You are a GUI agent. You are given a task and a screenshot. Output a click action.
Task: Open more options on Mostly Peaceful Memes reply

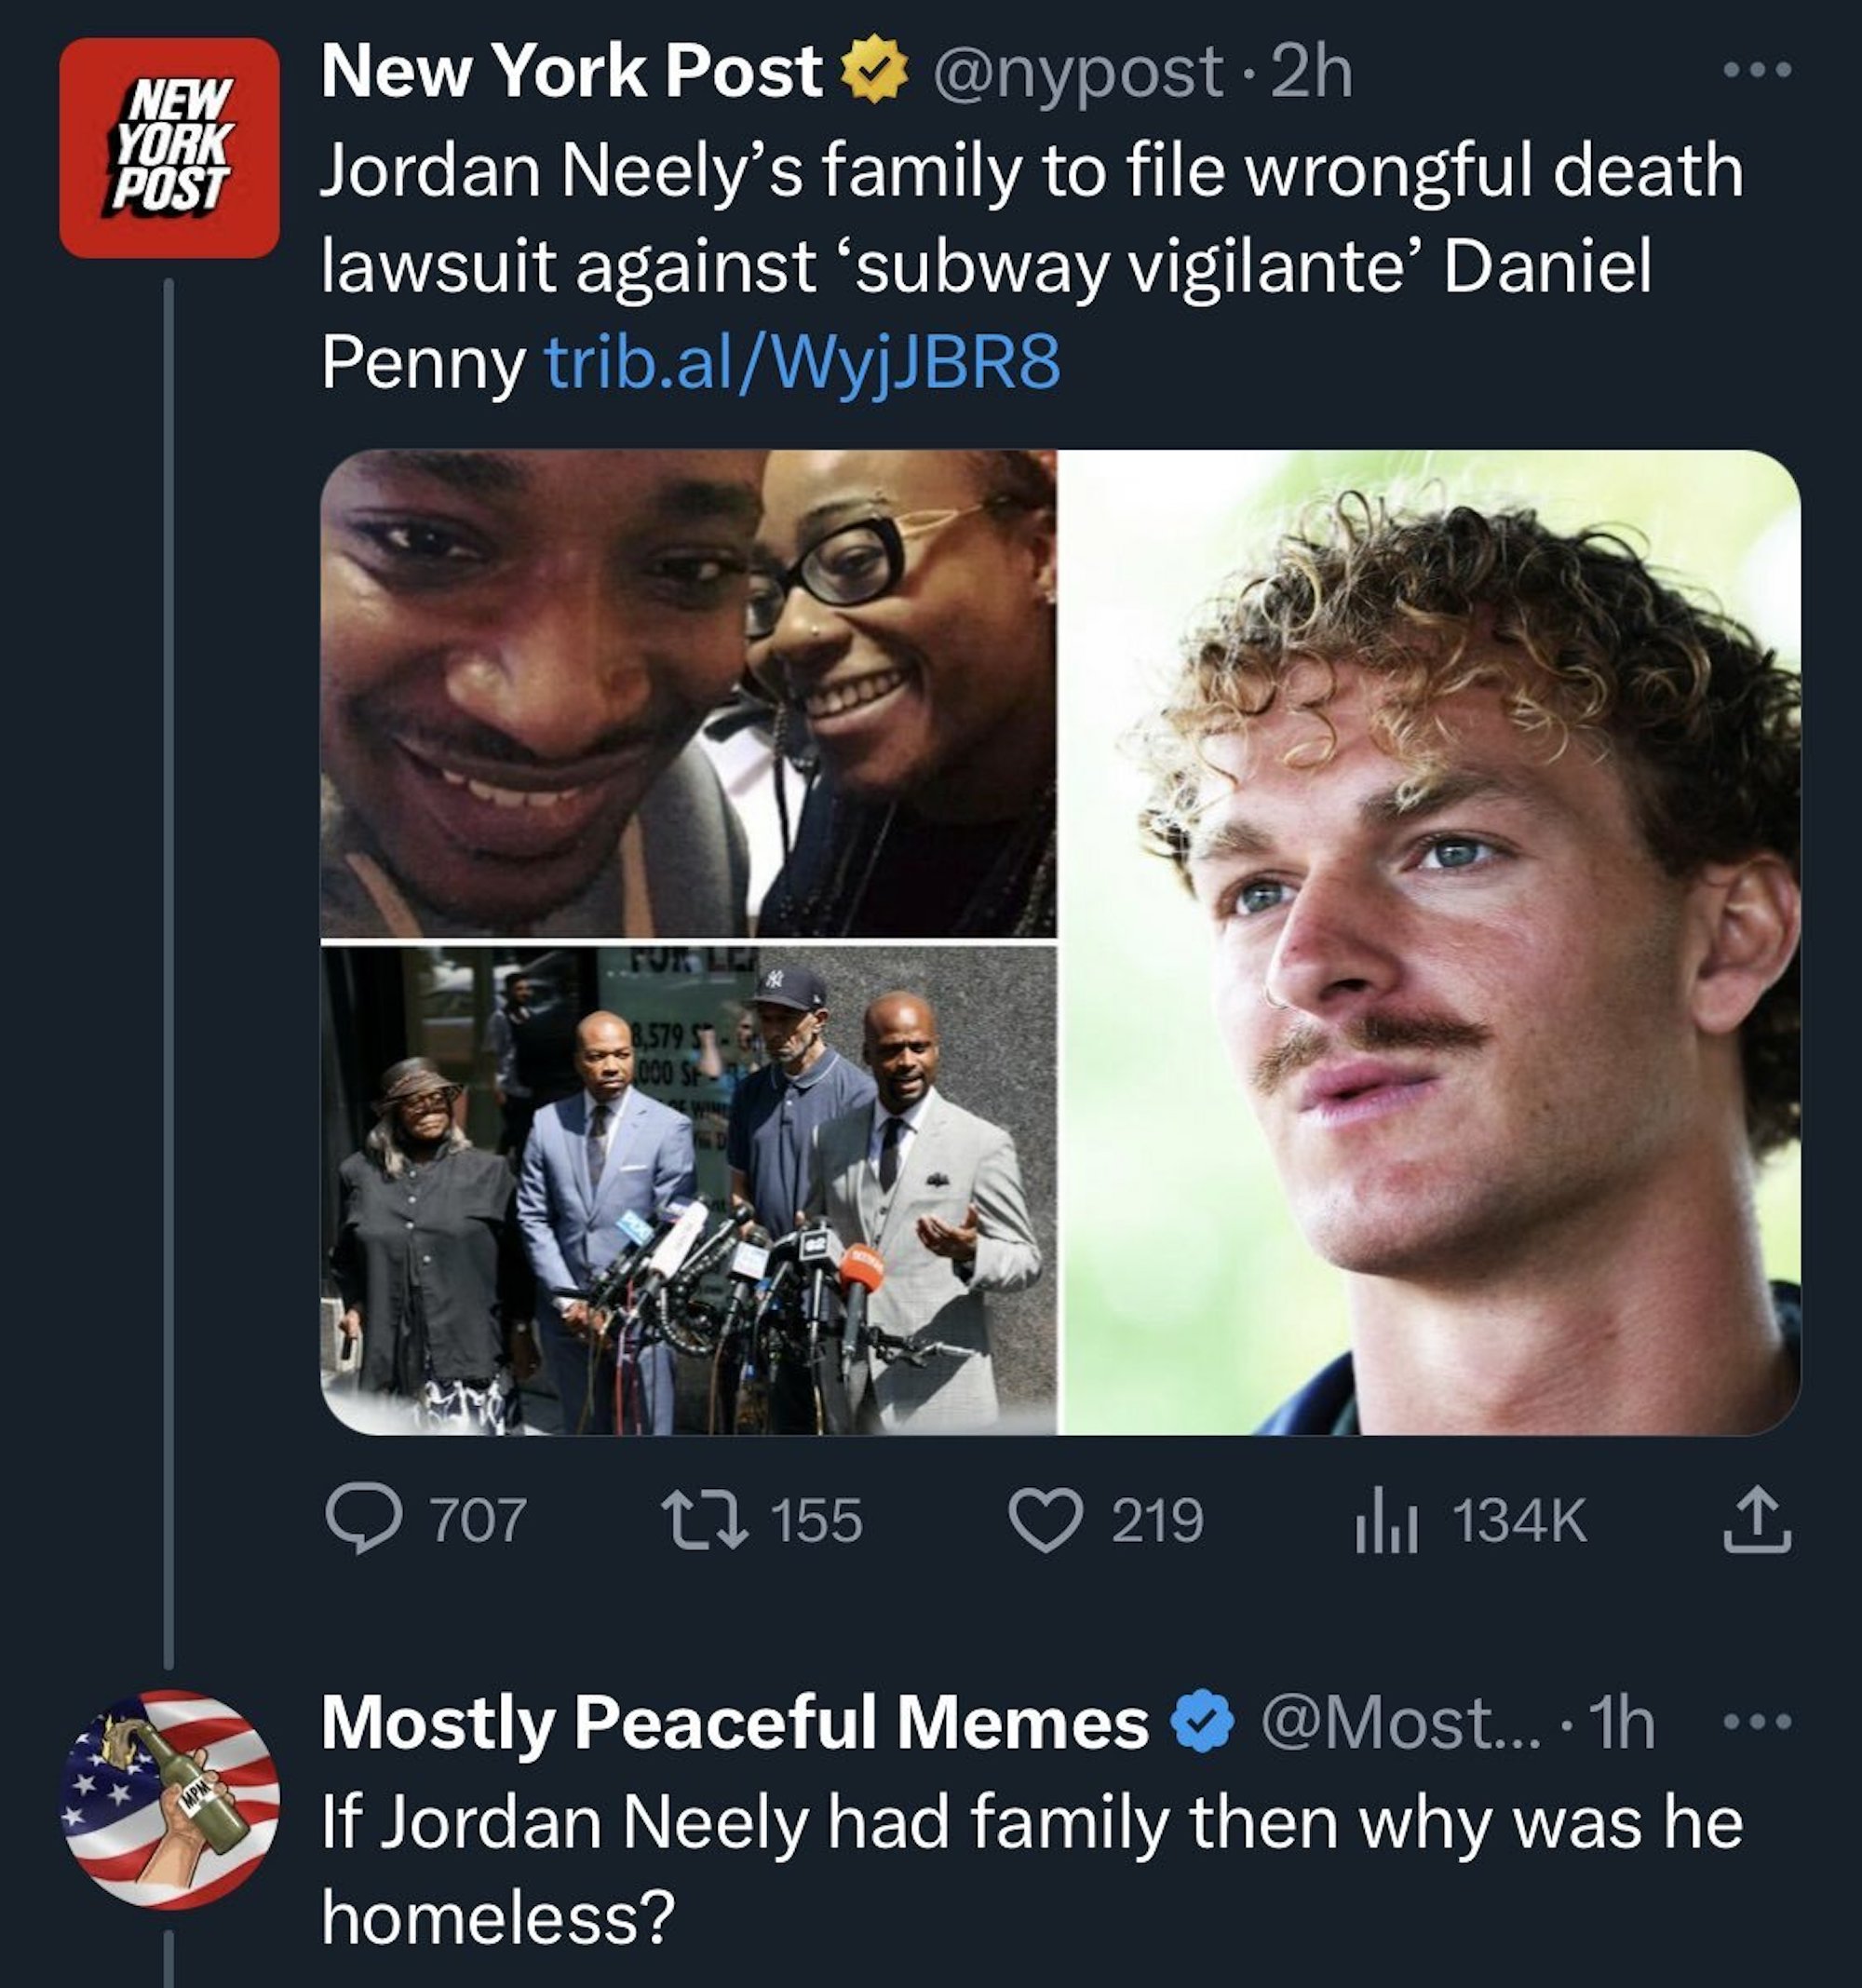click(x=1757, y=1722)
